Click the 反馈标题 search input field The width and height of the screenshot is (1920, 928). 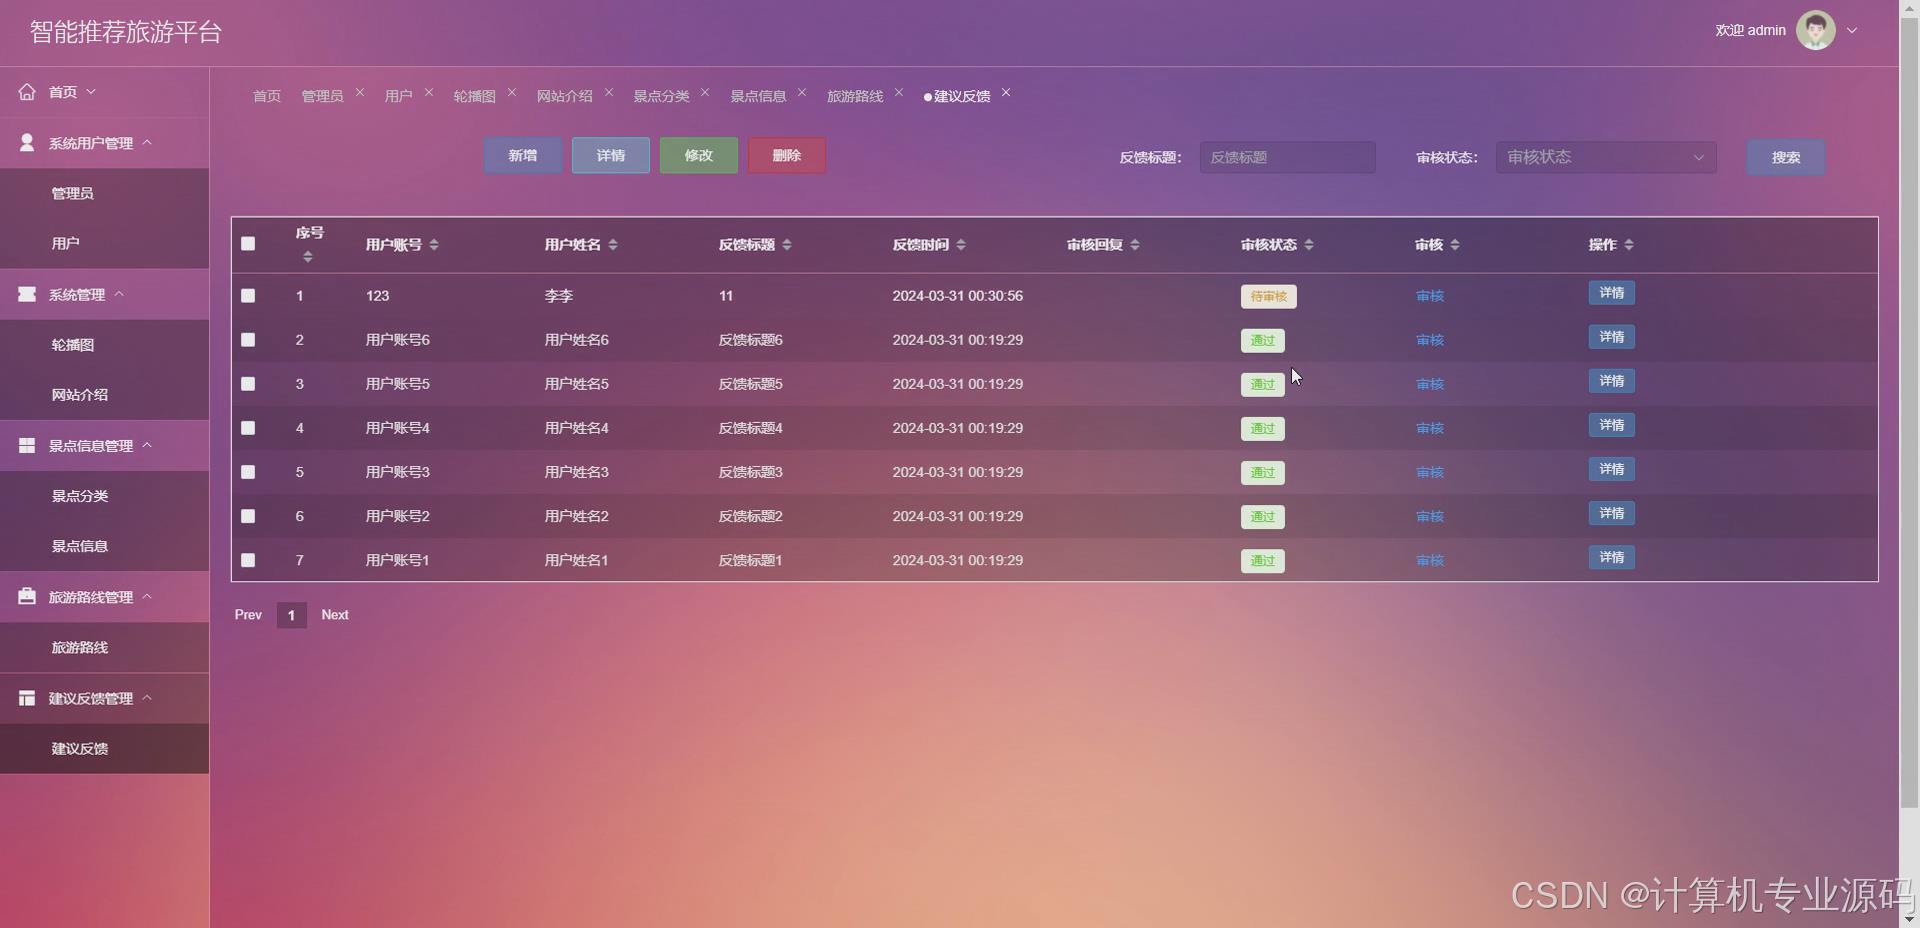point(1287,157)
